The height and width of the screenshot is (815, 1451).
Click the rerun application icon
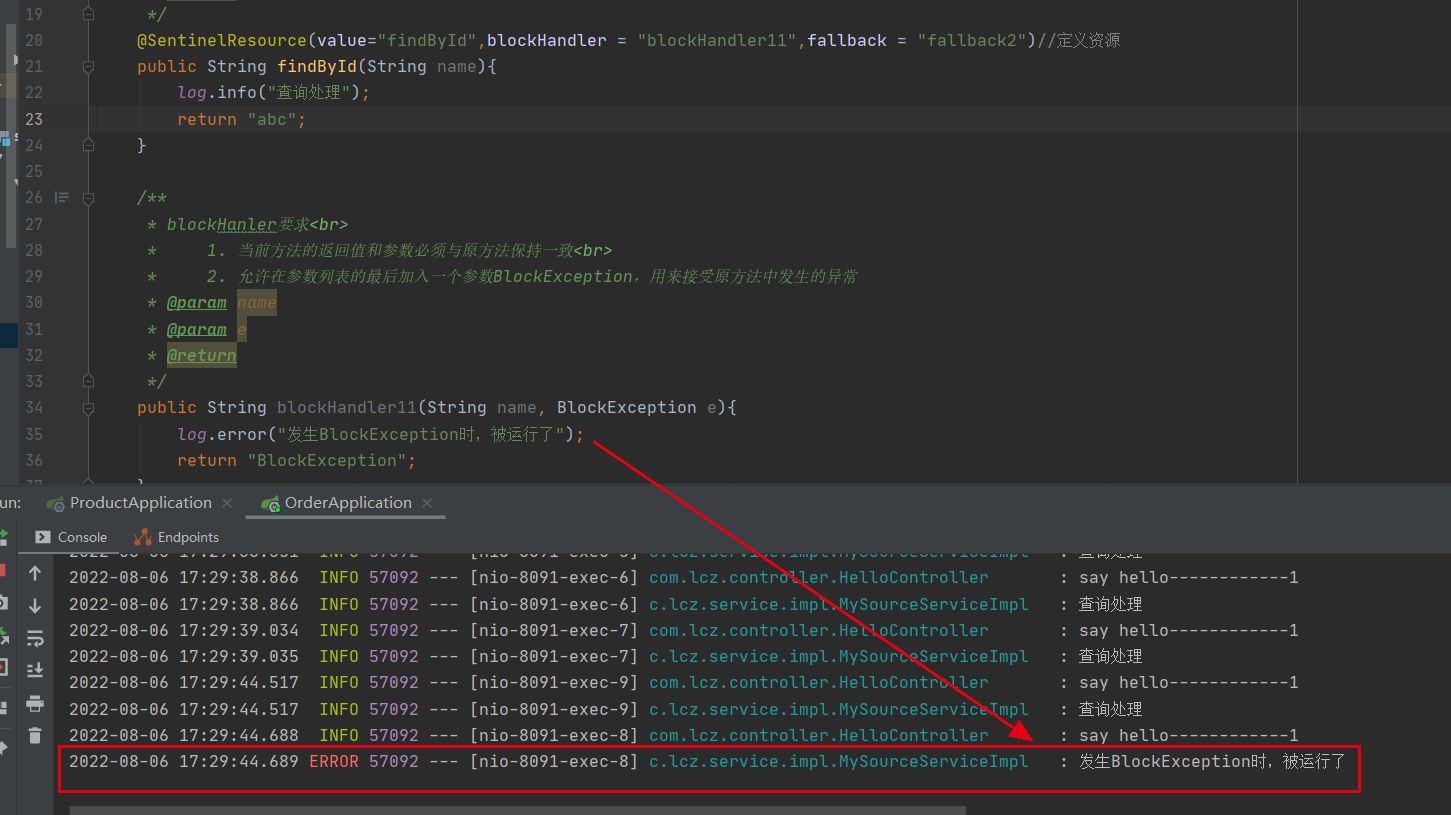(x=3, y=537)
